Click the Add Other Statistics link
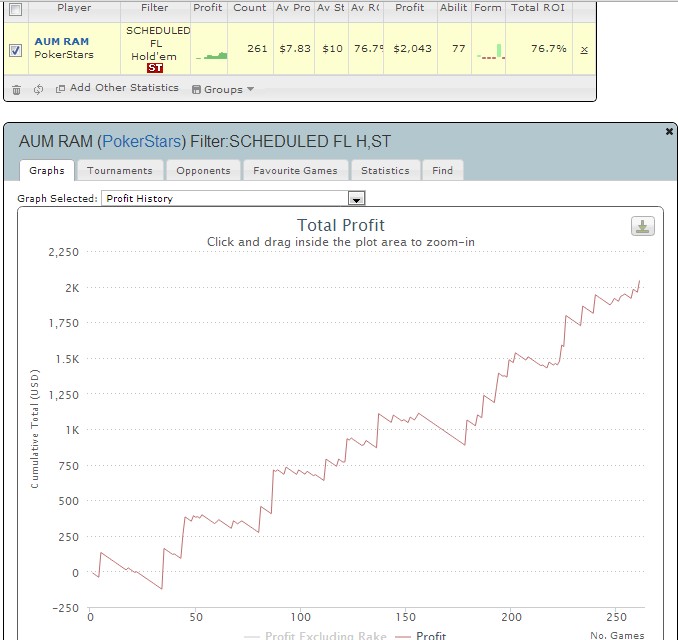Image resolution: width=678 pixels, height=640 pixels. [x=124, y=88]
